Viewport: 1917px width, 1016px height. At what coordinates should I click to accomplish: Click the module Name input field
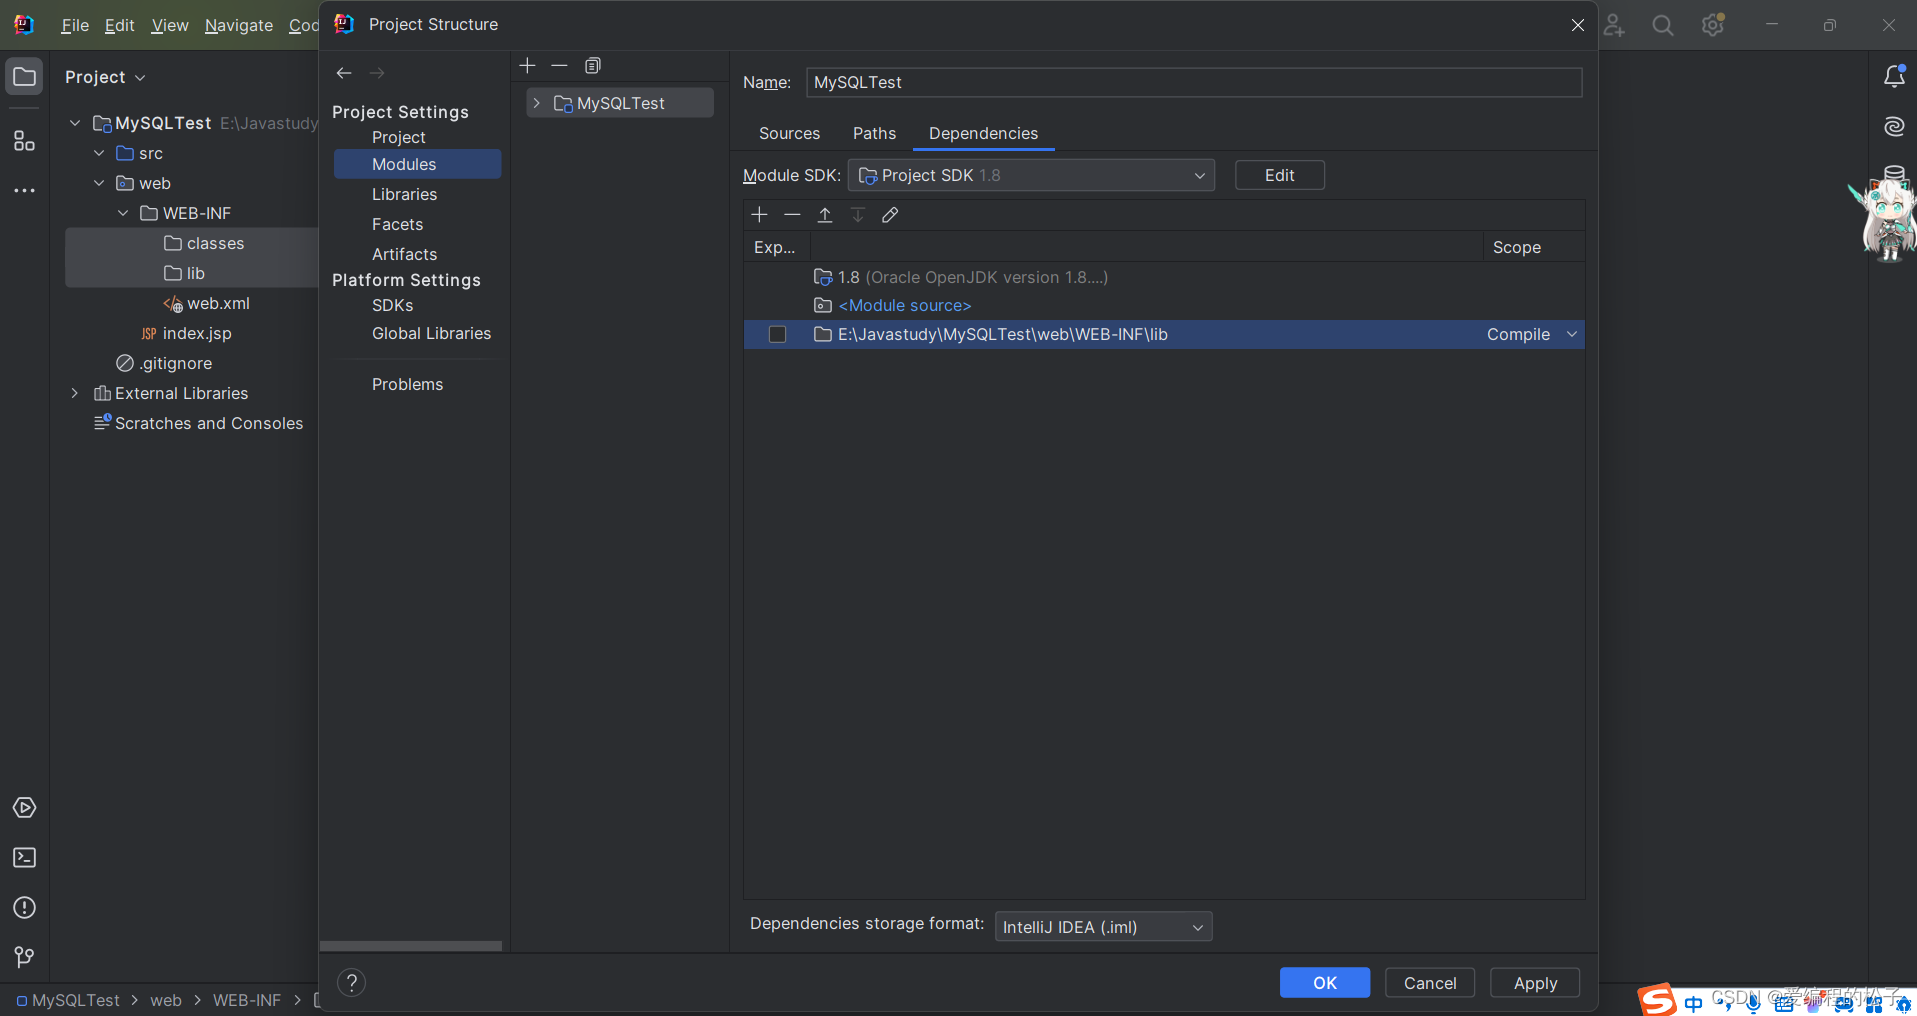[1194, 83]
